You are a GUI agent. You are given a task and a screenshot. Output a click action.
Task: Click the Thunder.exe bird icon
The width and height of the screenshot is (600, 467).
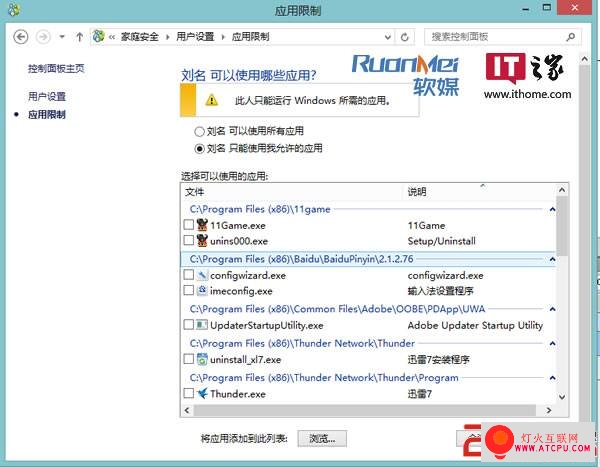202,394
